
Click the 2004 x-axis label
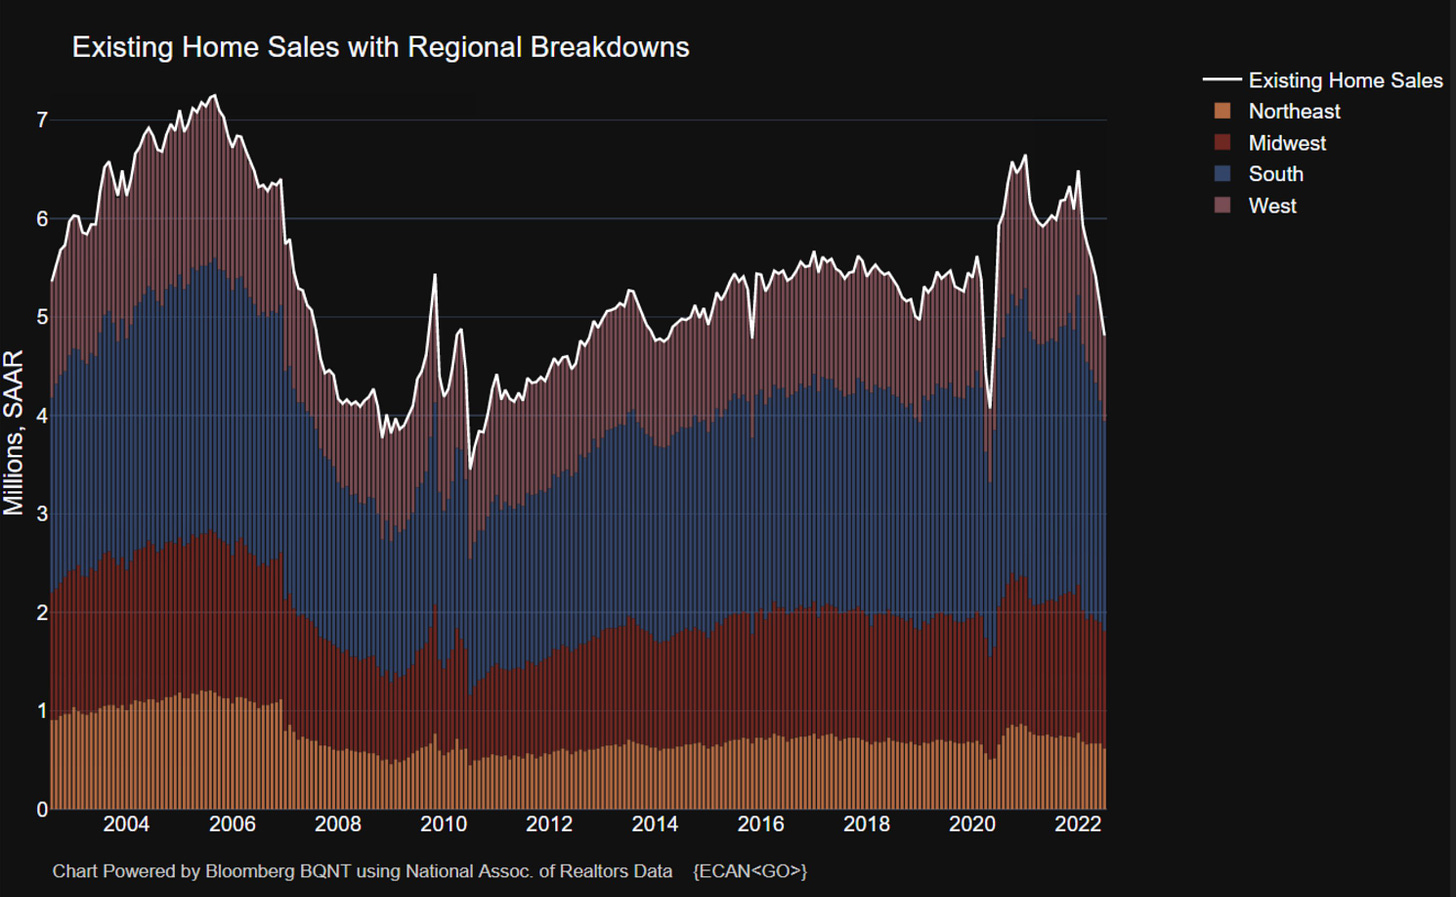(126, 824)
